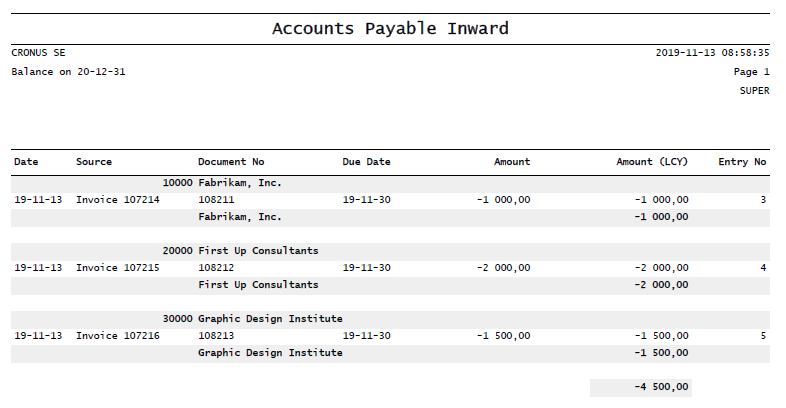Screen dimensions: 786x408
Task: Click the Amount (LCY) column header
Action: 652,162
